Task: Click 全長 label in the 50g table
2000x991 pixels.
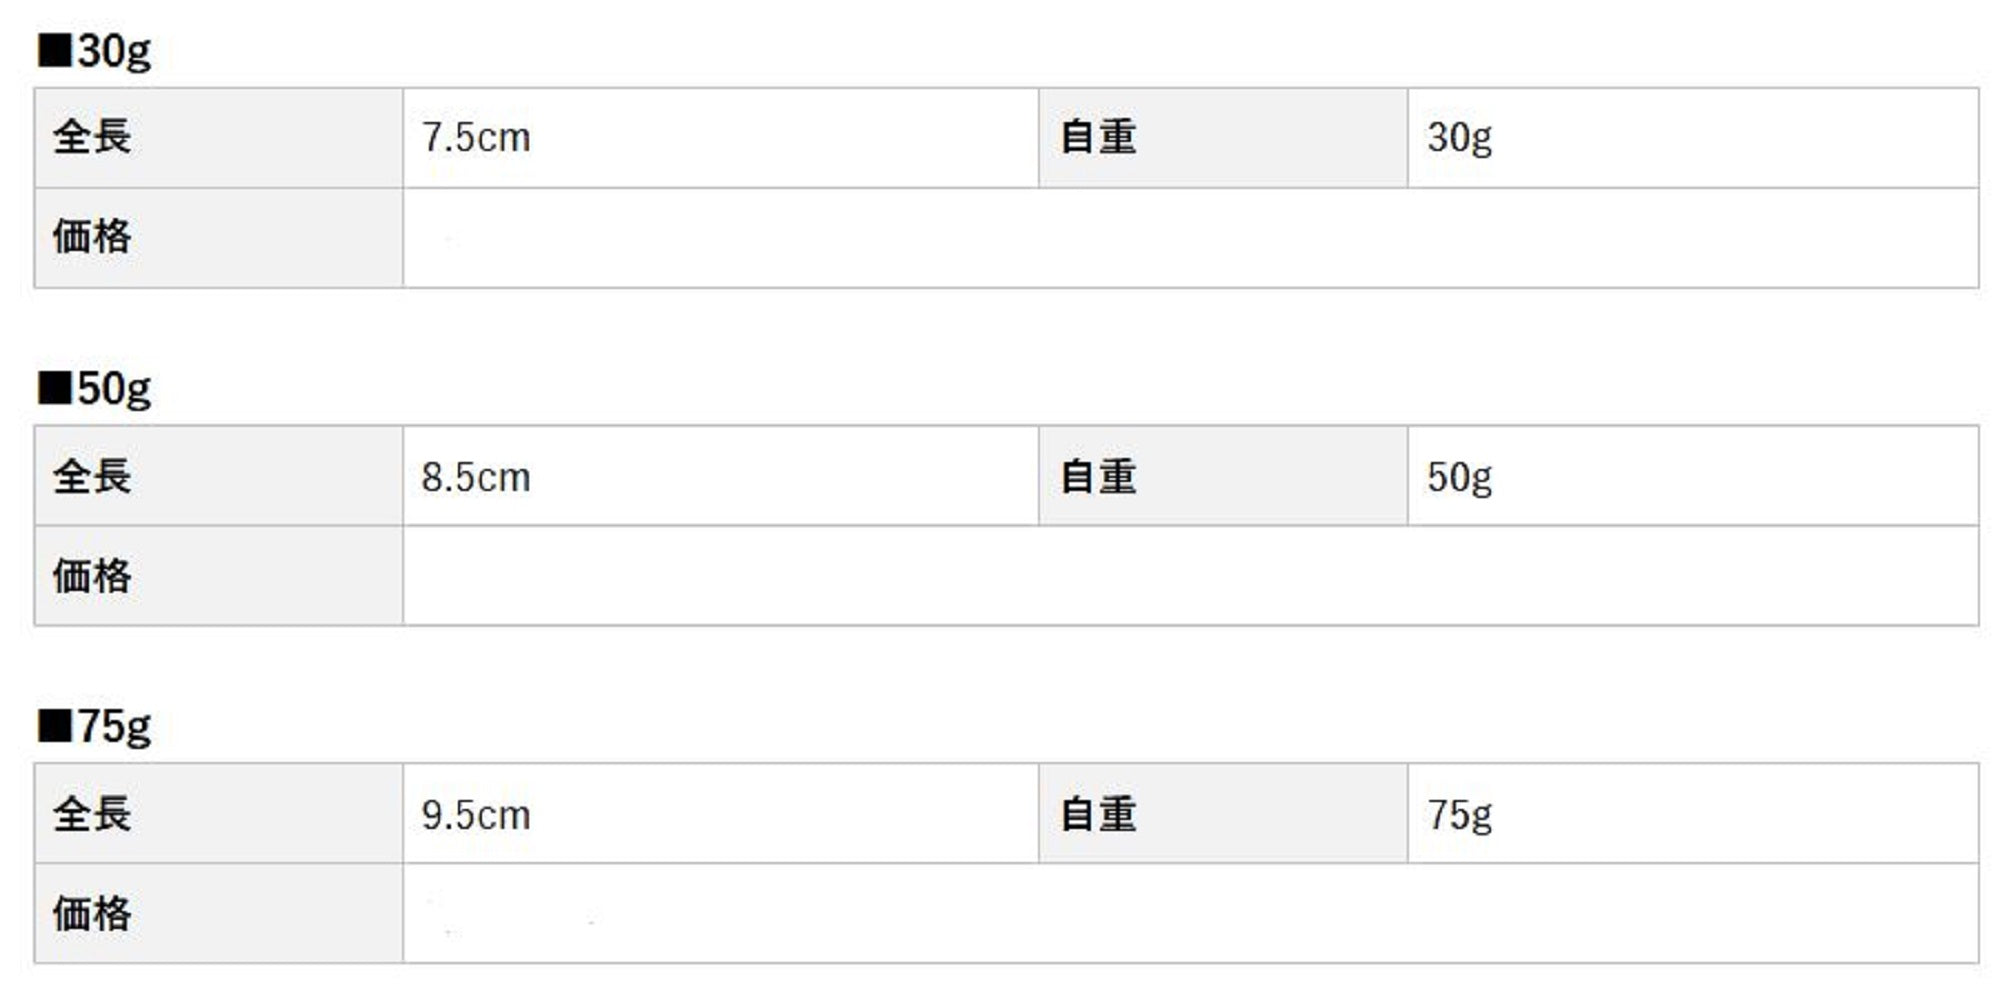Action: 92,476
